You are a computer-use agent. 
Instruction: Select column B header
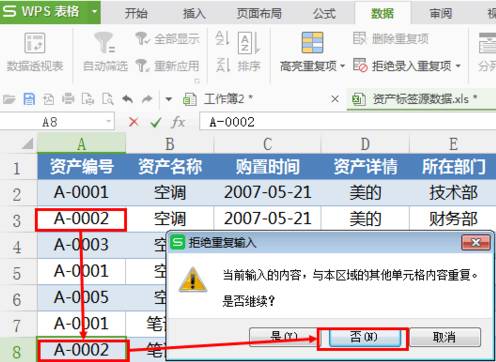click(170, 144)
